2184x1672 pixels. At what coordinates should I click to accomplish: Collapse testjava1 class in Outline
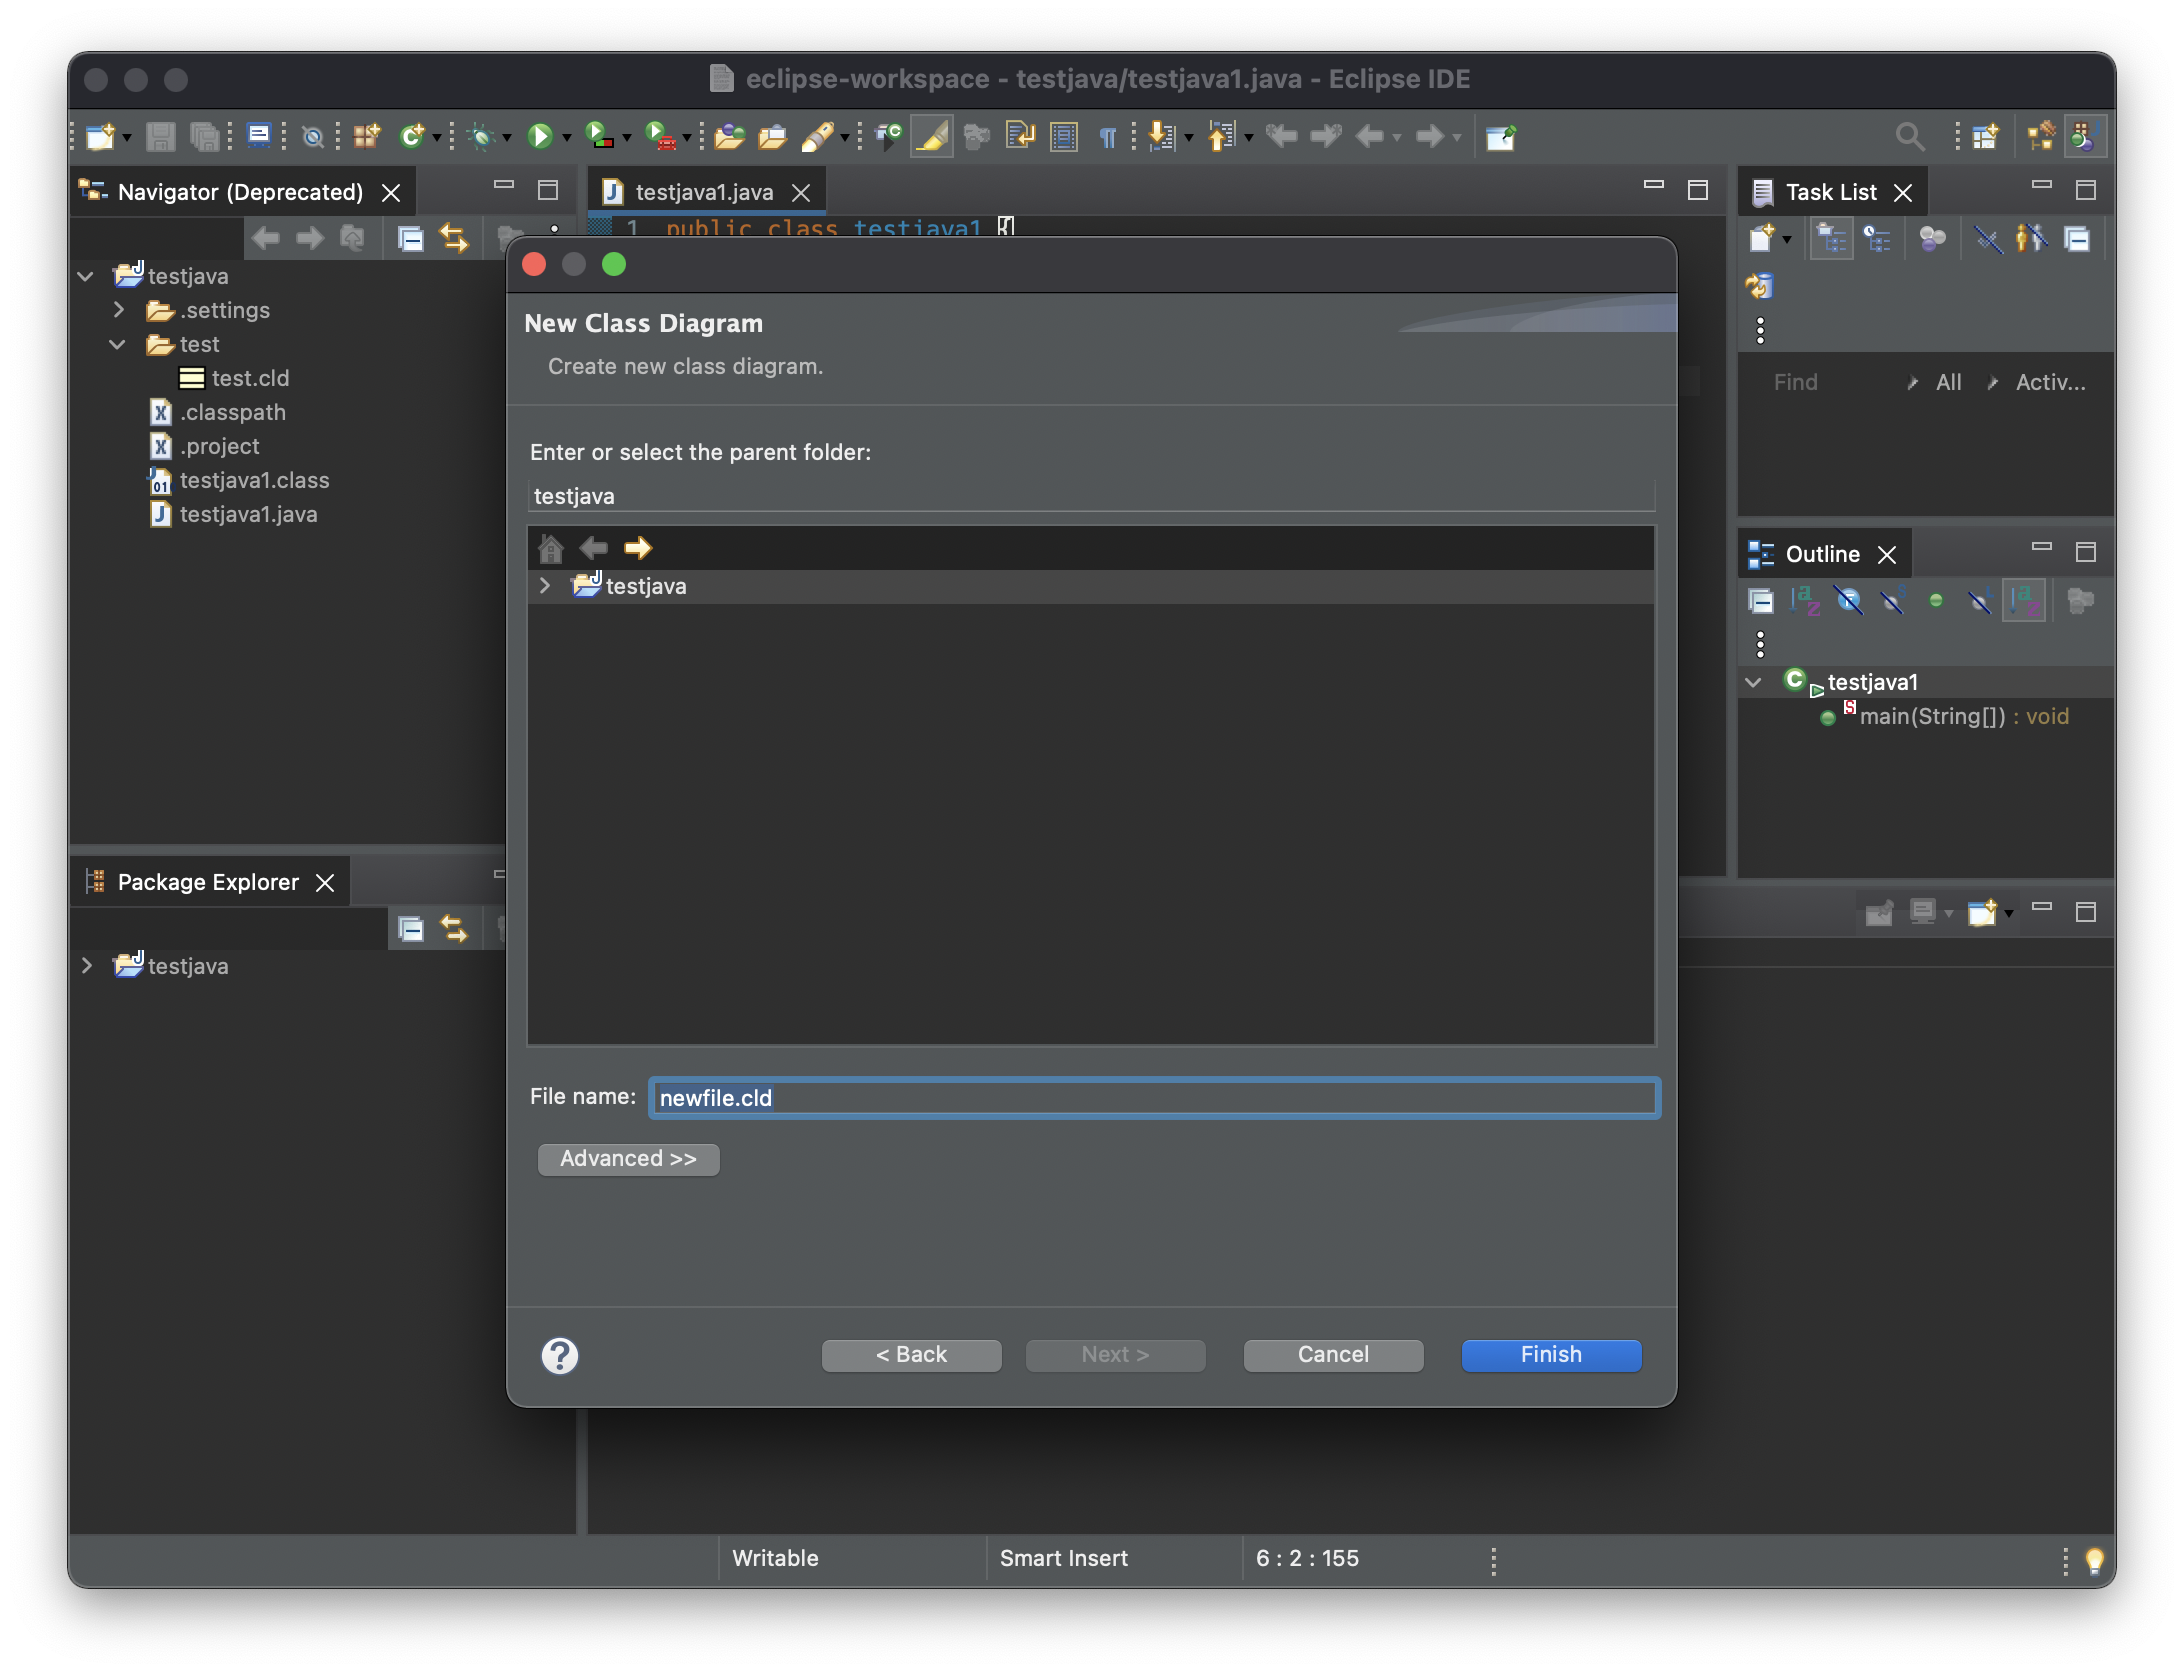coord(1753,682)
